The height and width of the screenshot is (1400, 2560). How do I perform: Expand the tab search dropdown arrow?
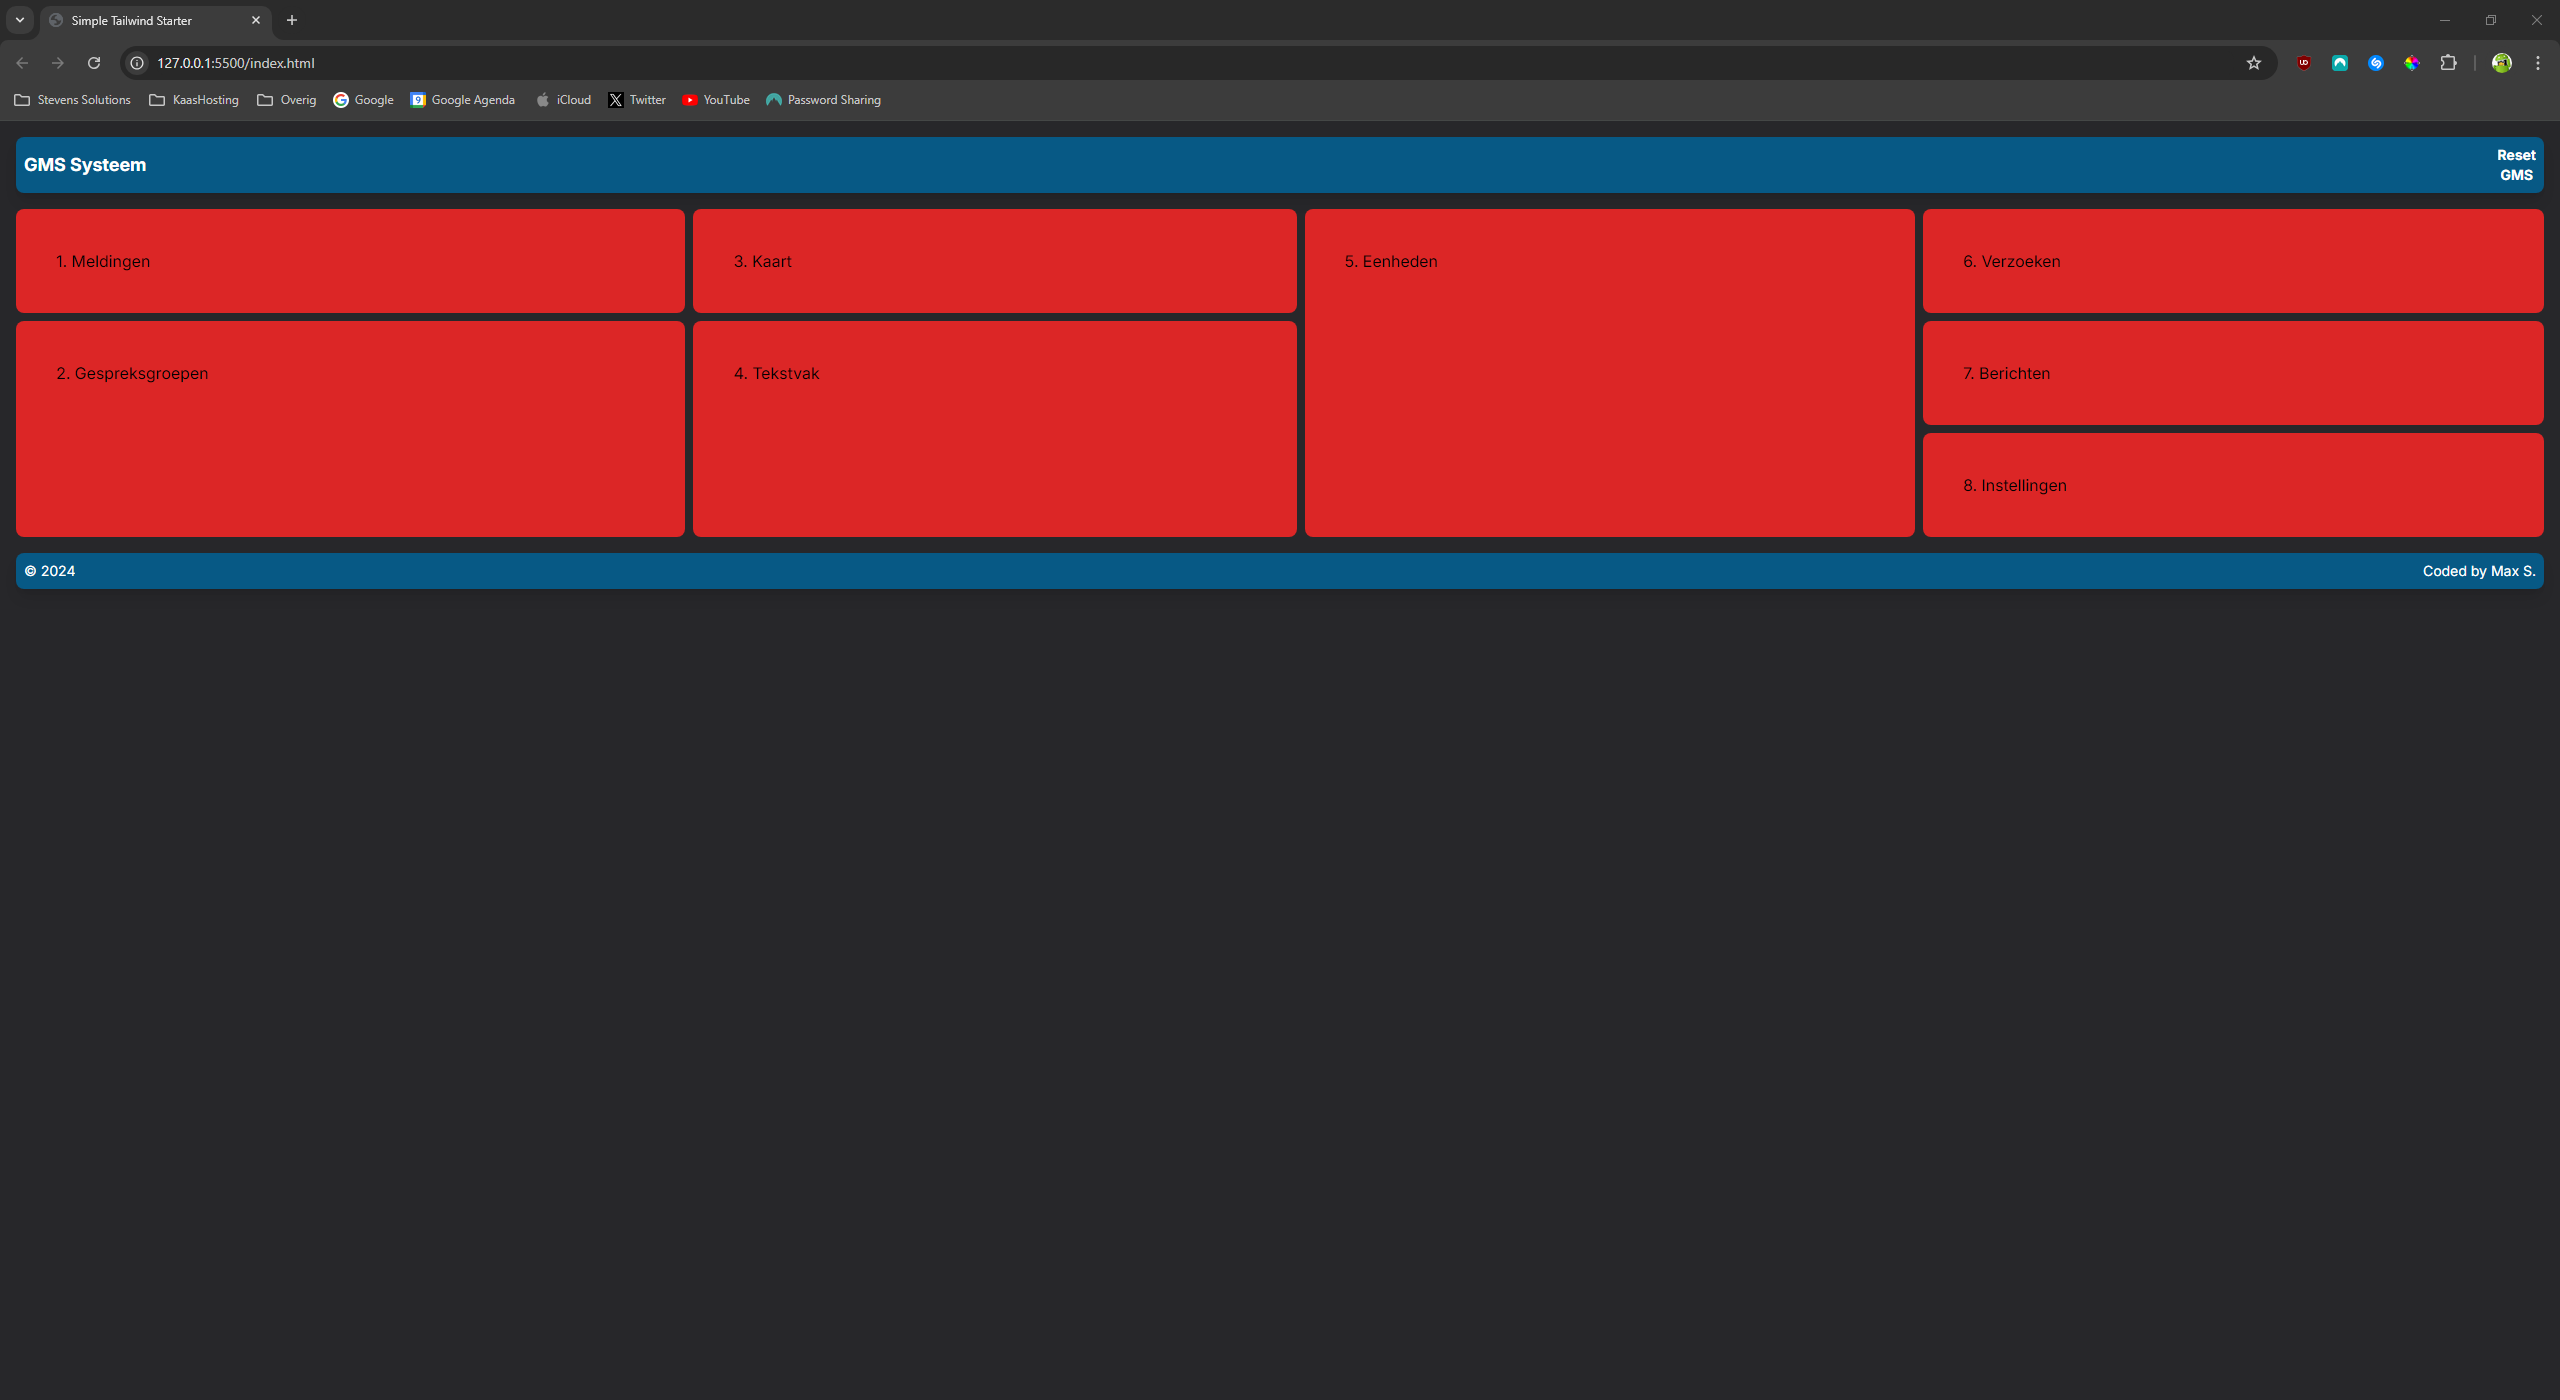19,20
